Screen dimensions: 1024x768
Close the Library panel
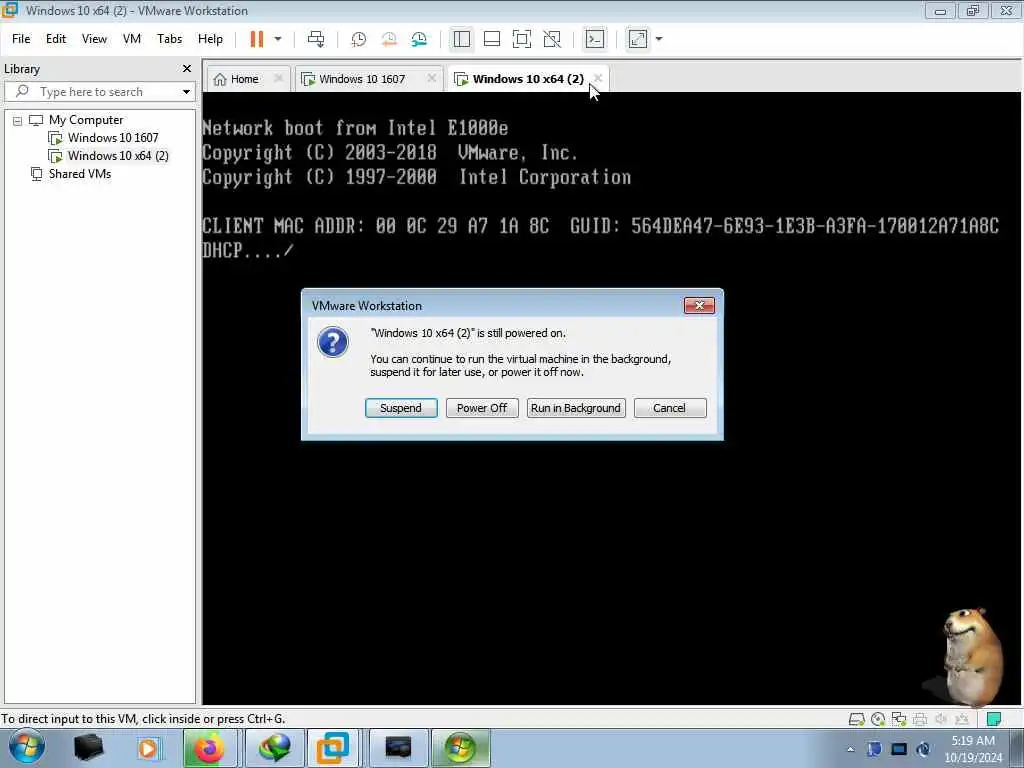pos(187,69)
